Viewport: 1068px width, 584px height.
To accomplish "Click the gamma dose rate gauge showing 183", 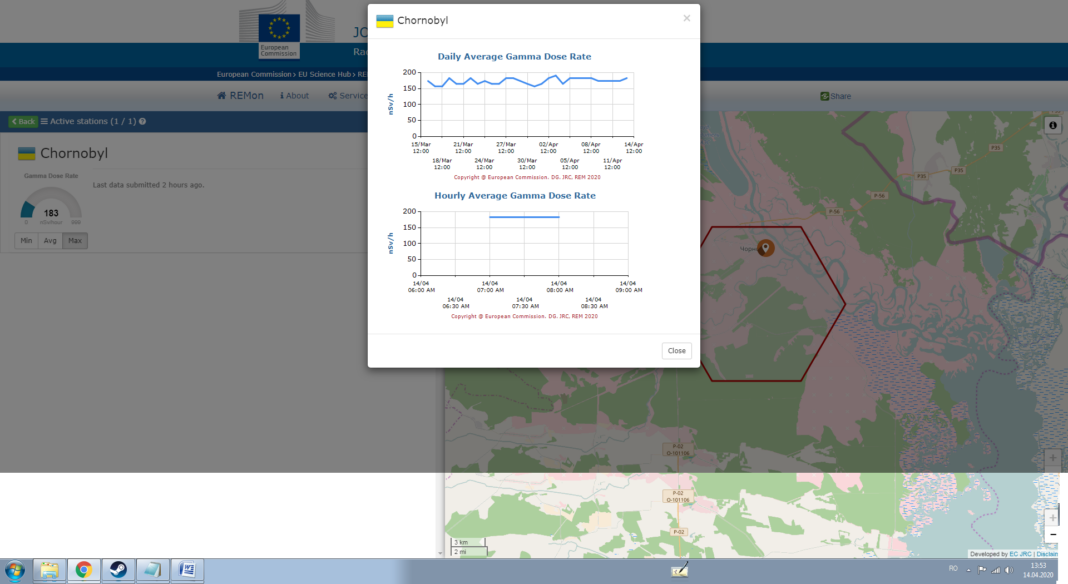I will coord(51,204).
